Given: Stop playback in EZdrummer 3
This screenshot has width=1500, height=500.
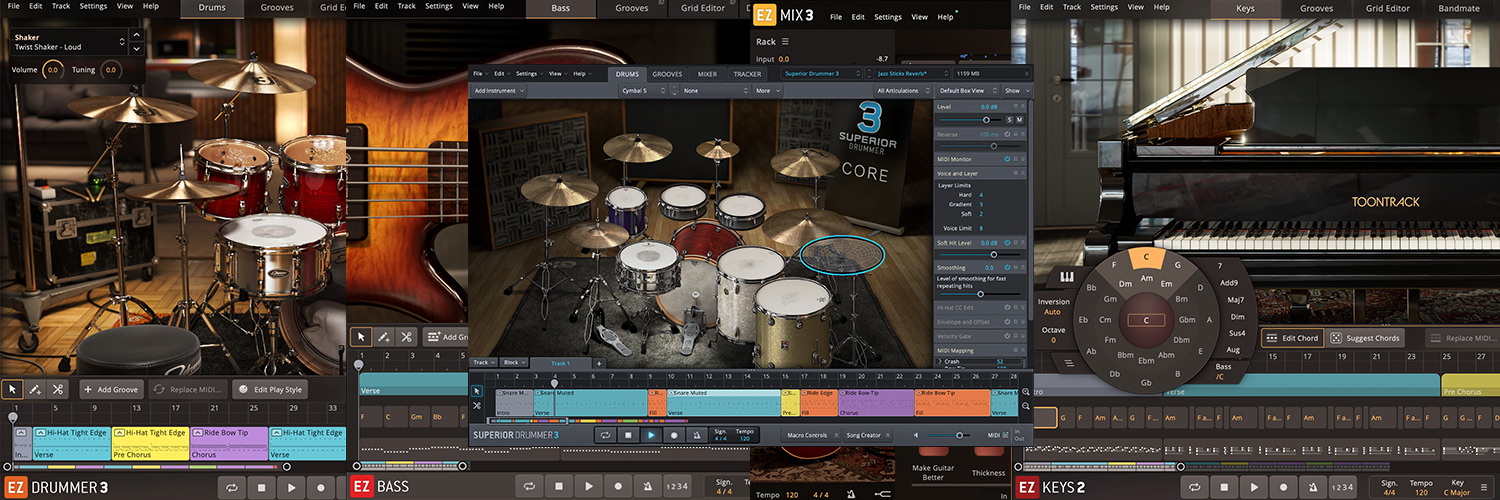Looking at the screenshot, I should [262, 487].
